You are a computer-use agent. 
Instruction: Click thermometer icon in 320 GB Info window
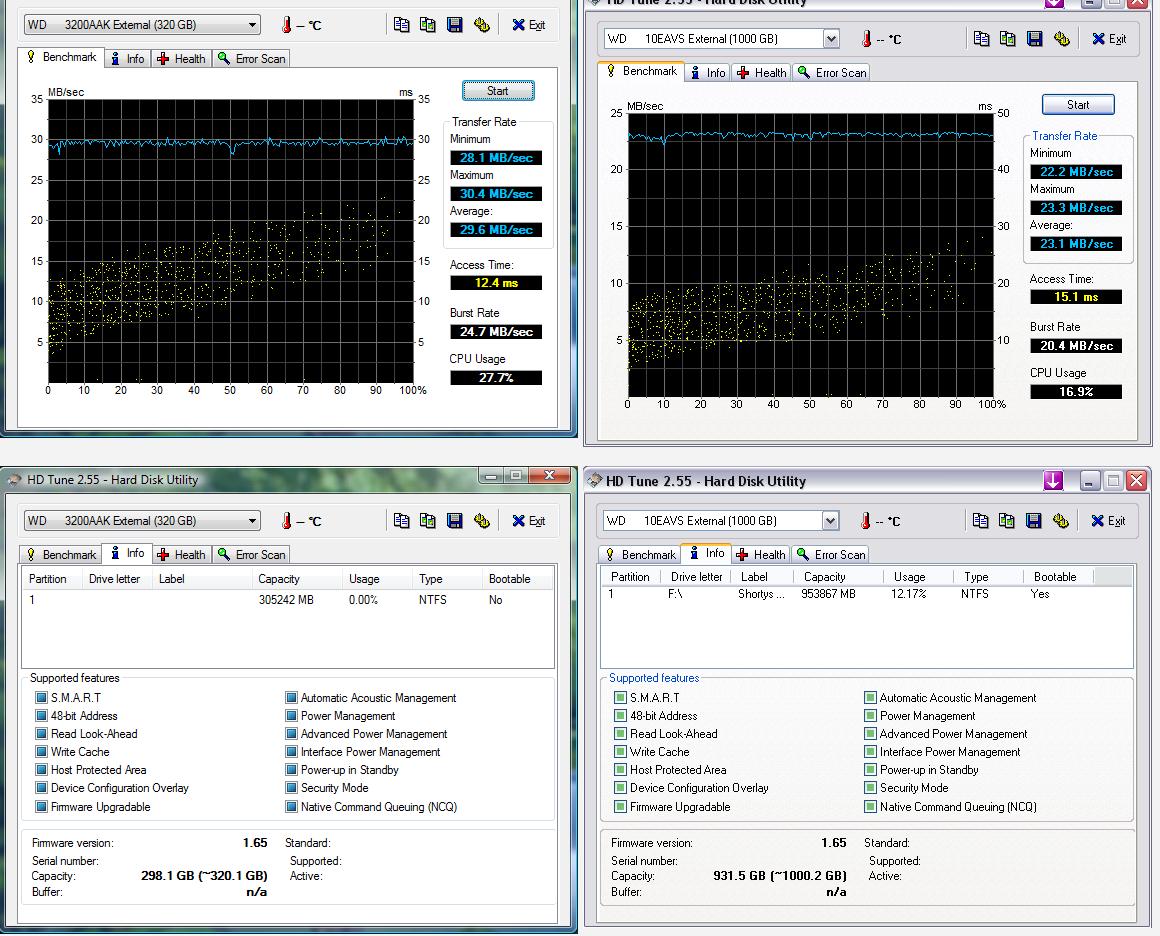286,521
